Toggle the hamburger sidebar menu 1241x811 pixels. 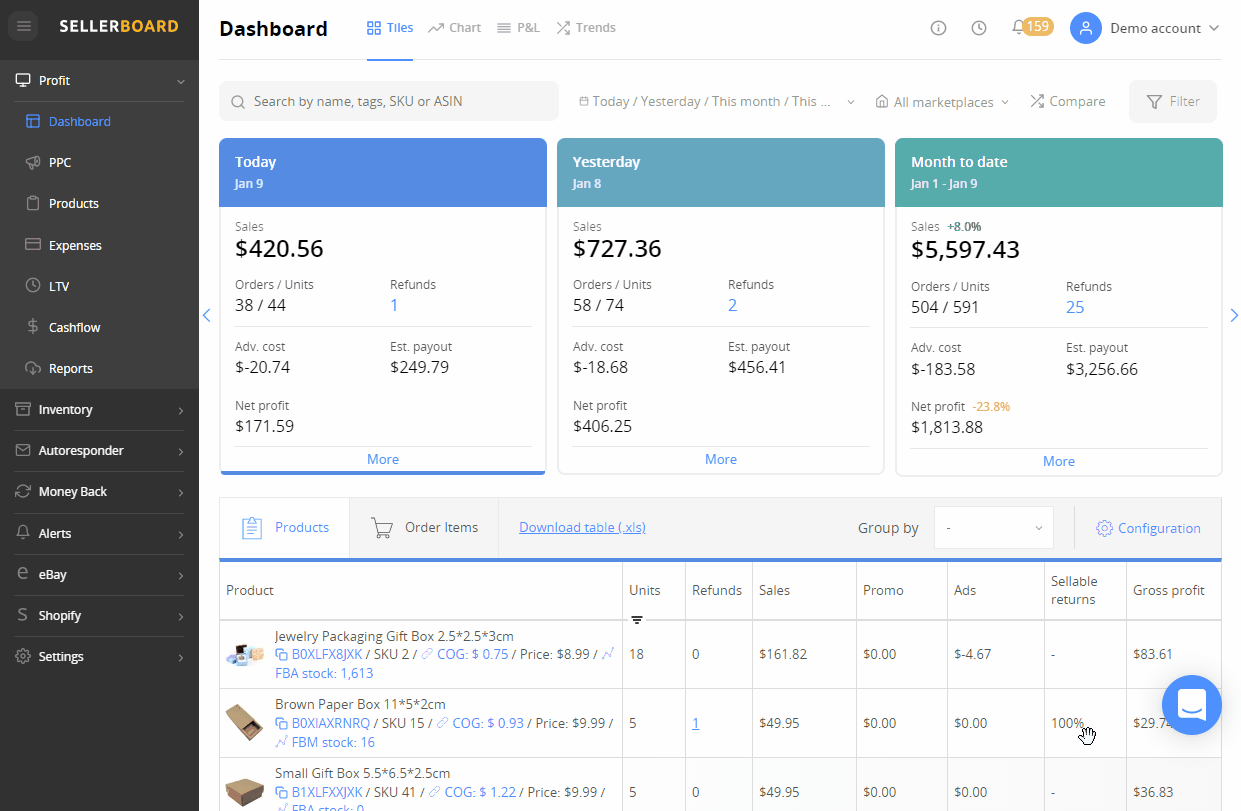pyautogui.click(x=24, y=26)
